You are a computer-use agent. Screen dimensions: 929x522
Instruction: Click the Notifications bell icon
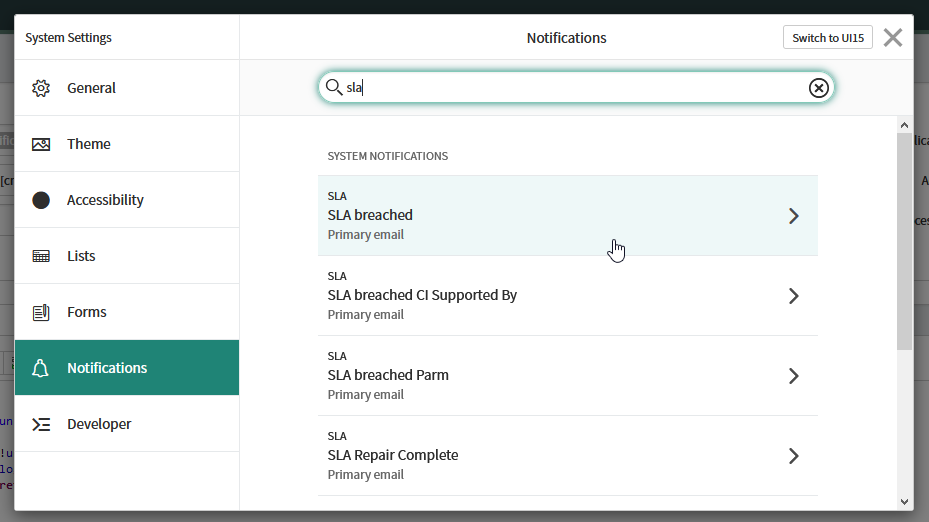tap(40, 368)
